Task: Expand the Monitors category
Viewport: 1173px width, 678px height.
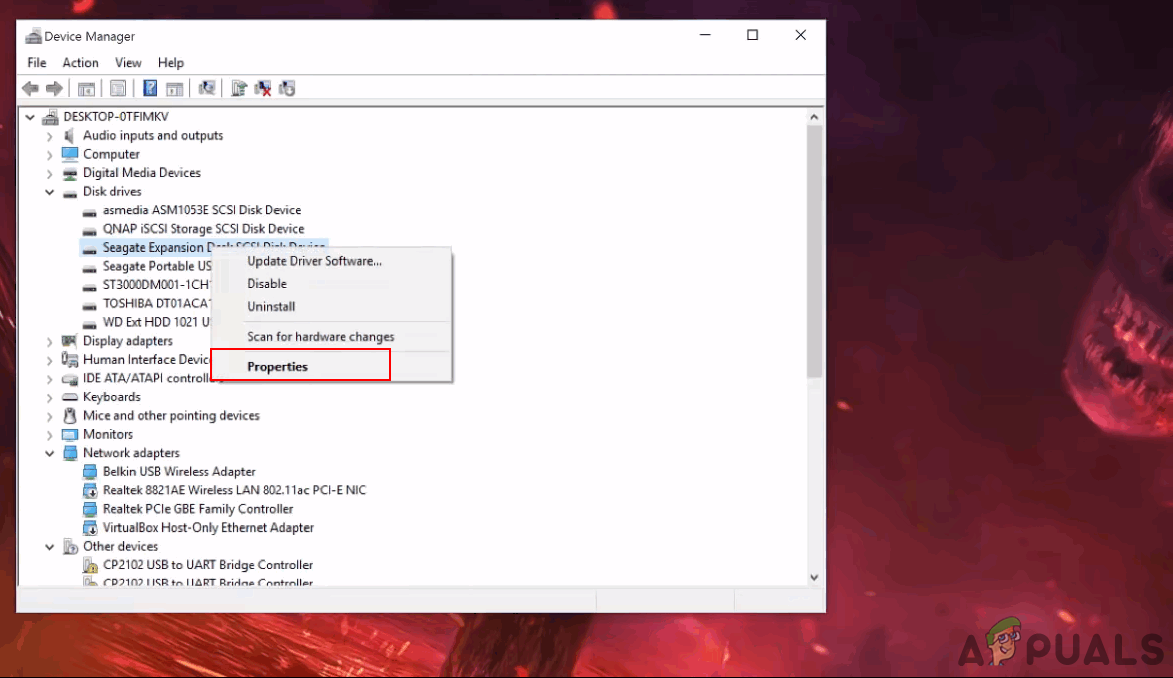Action: coord(49,435)
